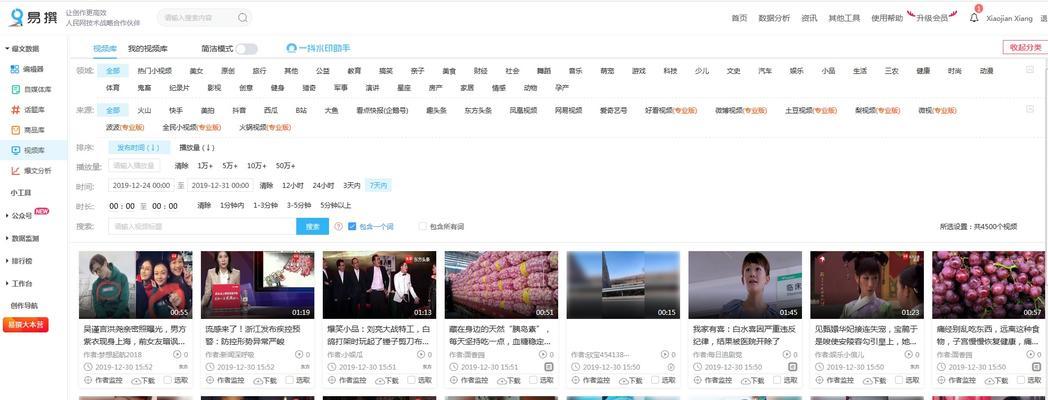Check the 包含所有词 checkbox

(422, 227)
